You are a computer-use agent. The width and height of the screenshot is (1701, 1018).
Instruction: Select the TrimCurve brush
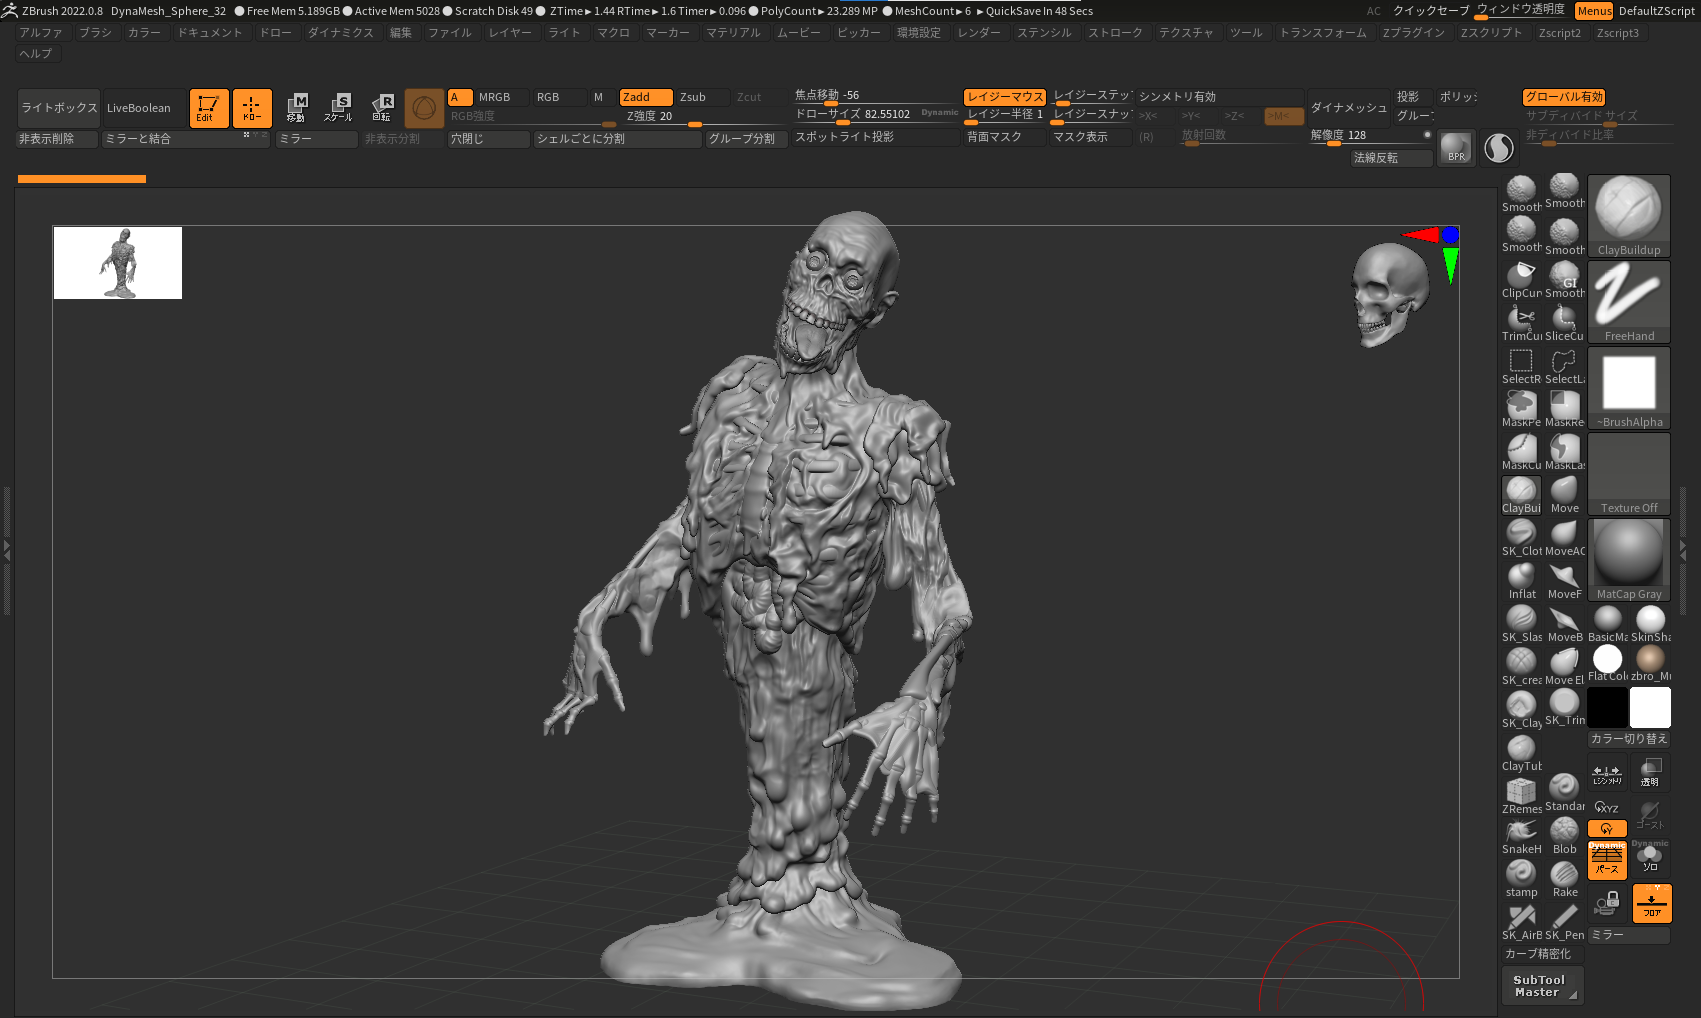coord(1521,320)
